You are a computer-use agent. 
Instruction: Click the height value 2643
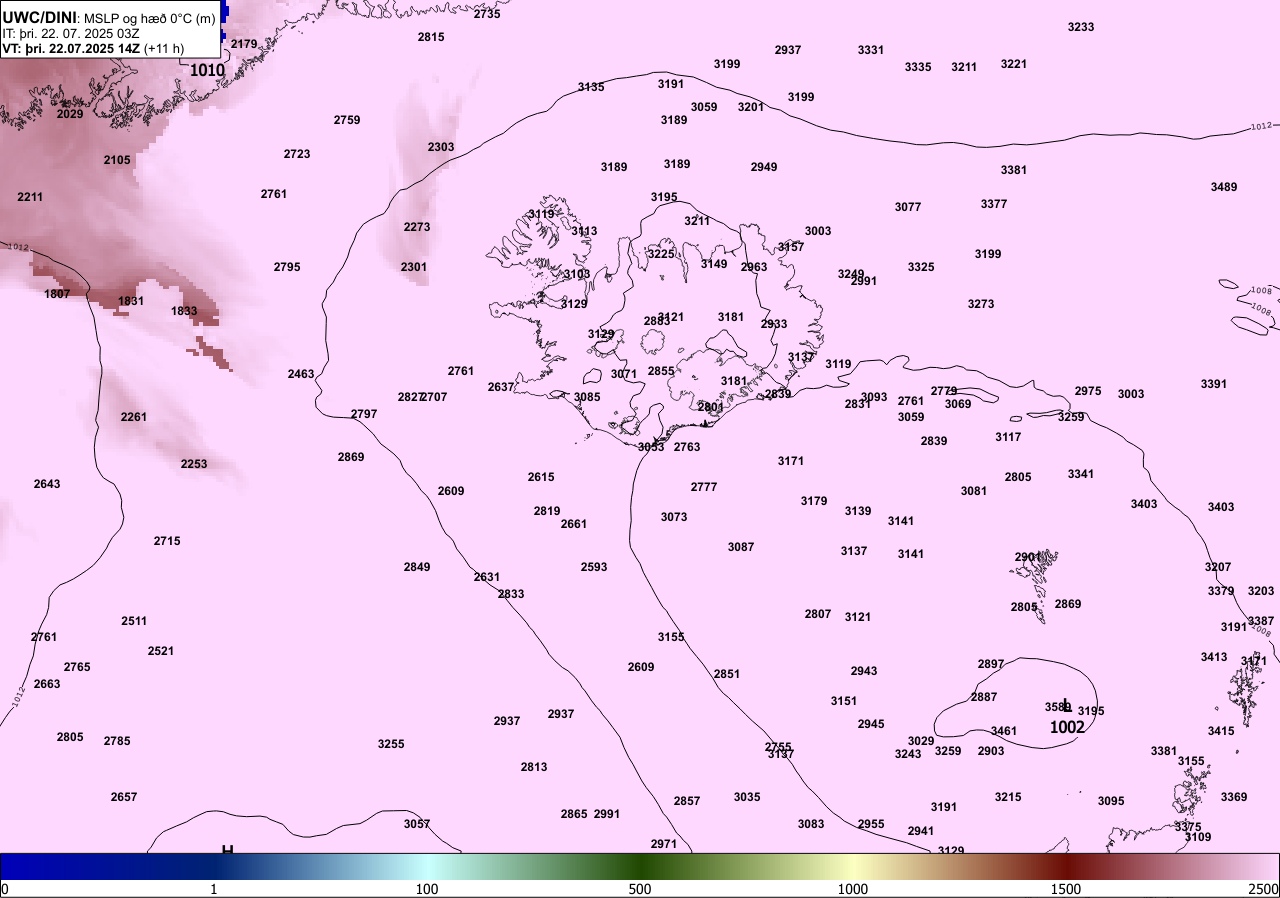[47, 484]
